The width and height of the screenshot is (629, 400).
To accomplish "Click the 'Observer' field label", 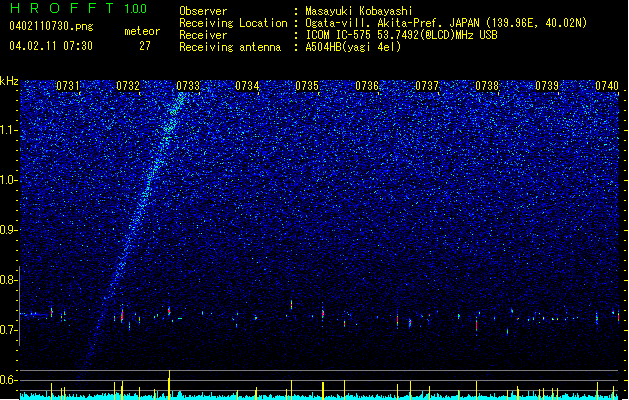I will (203, 11).
